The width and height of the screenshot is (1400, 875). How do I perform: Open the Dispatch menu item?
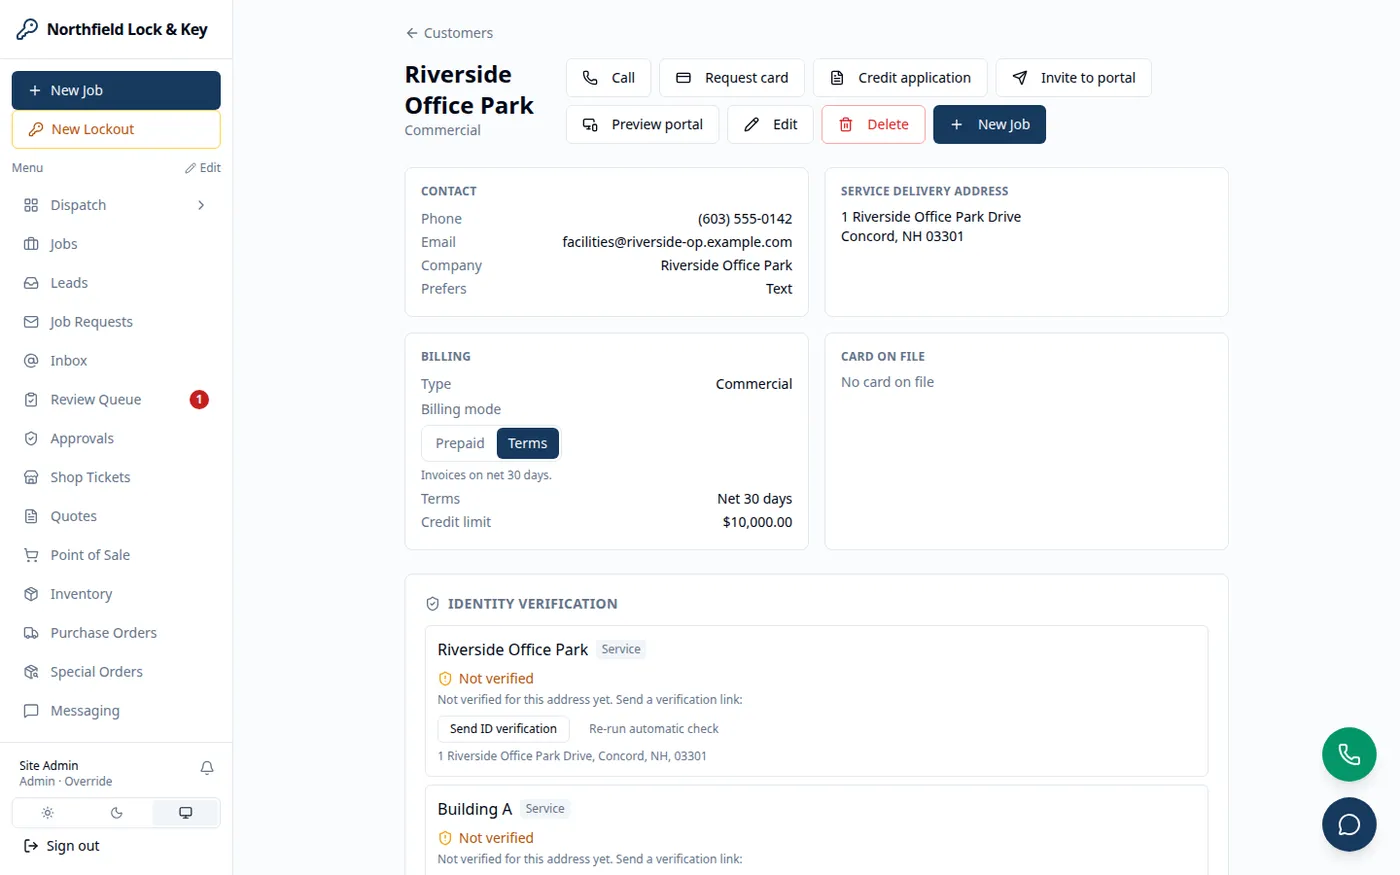point(116,205)
